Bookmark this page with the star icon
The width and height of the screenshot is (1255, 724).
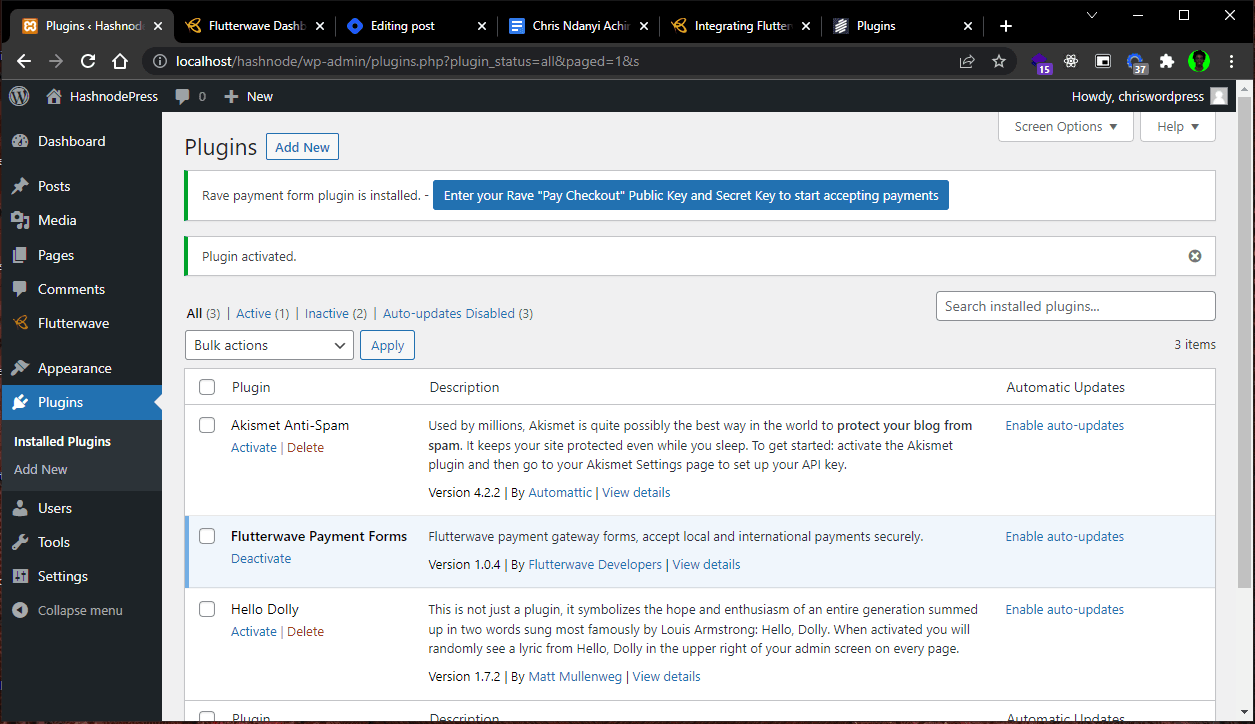click(x=998, y=61)
